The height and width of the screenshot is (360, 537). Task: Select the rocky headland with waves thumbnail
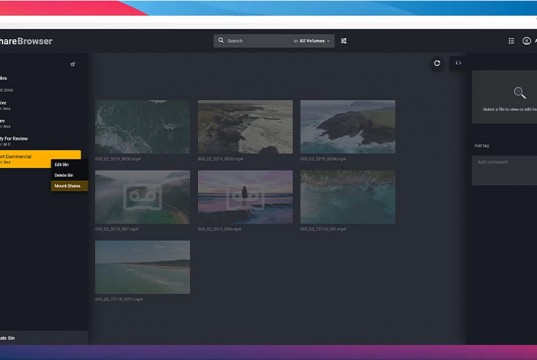[348, 127]
